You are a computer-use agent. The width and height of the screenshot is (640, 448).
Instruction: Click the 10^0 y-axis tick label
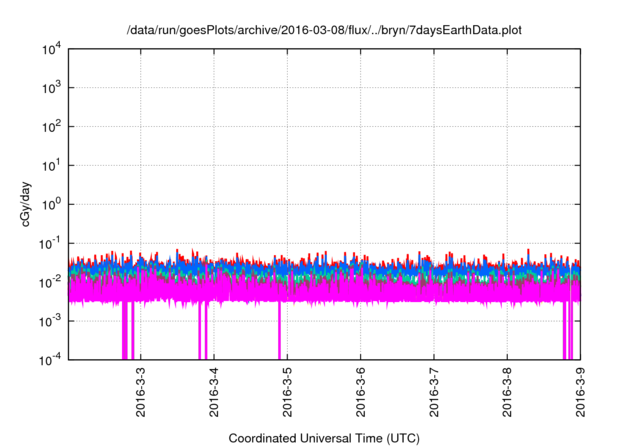pyautogui.click(x=52, y=204)
